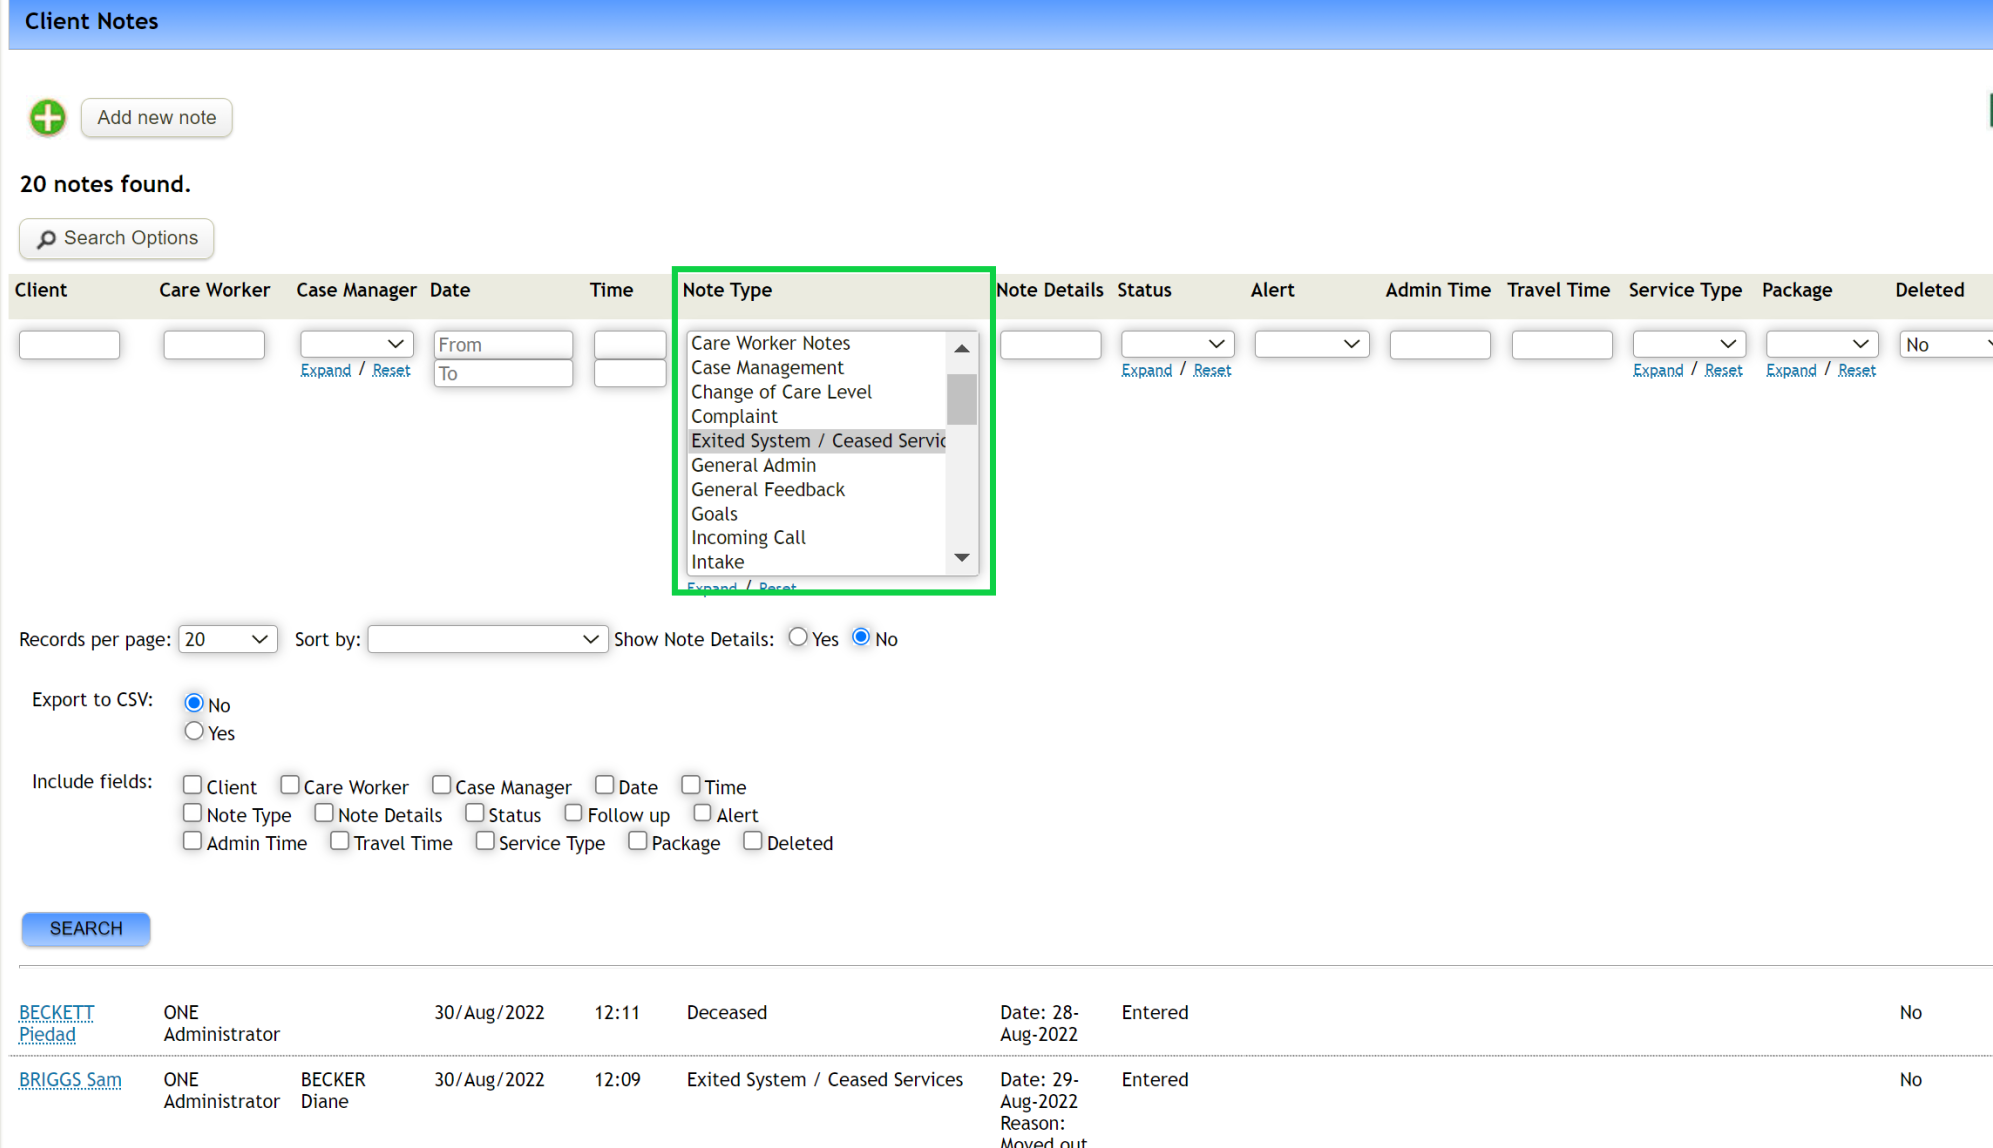Click the green plus icon to add a note
1993x1148 pixels.
coord(47,117)
